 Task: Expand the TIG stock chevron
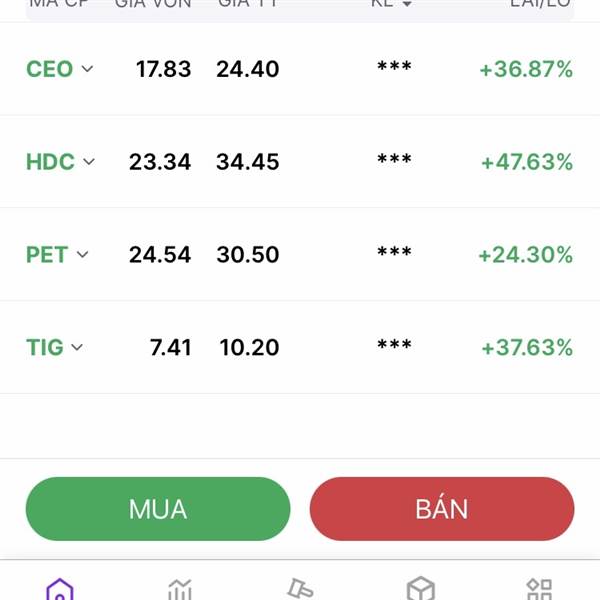pos(77,347)
